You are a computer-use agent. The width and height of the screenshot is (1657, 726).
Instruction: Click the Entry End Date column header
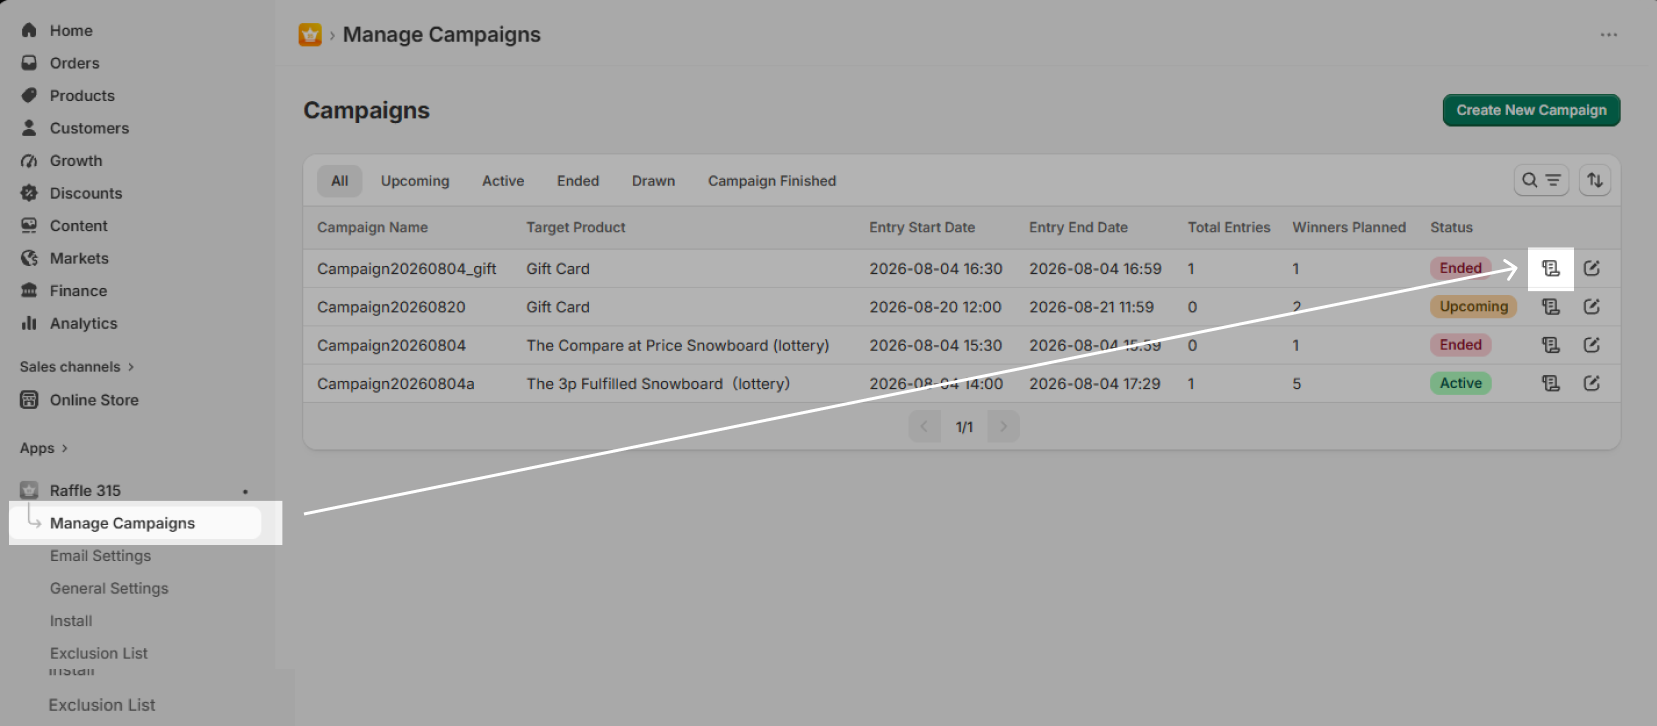click(1078, 227)
